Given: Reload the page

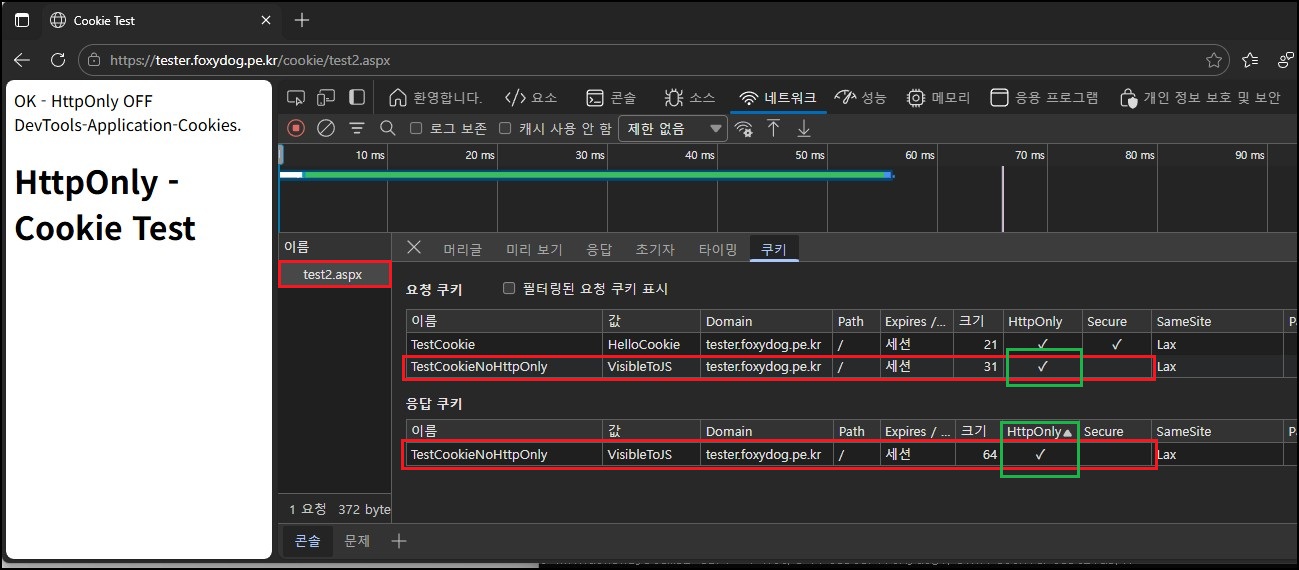Looking at the screenshot, I should (58, 60).
